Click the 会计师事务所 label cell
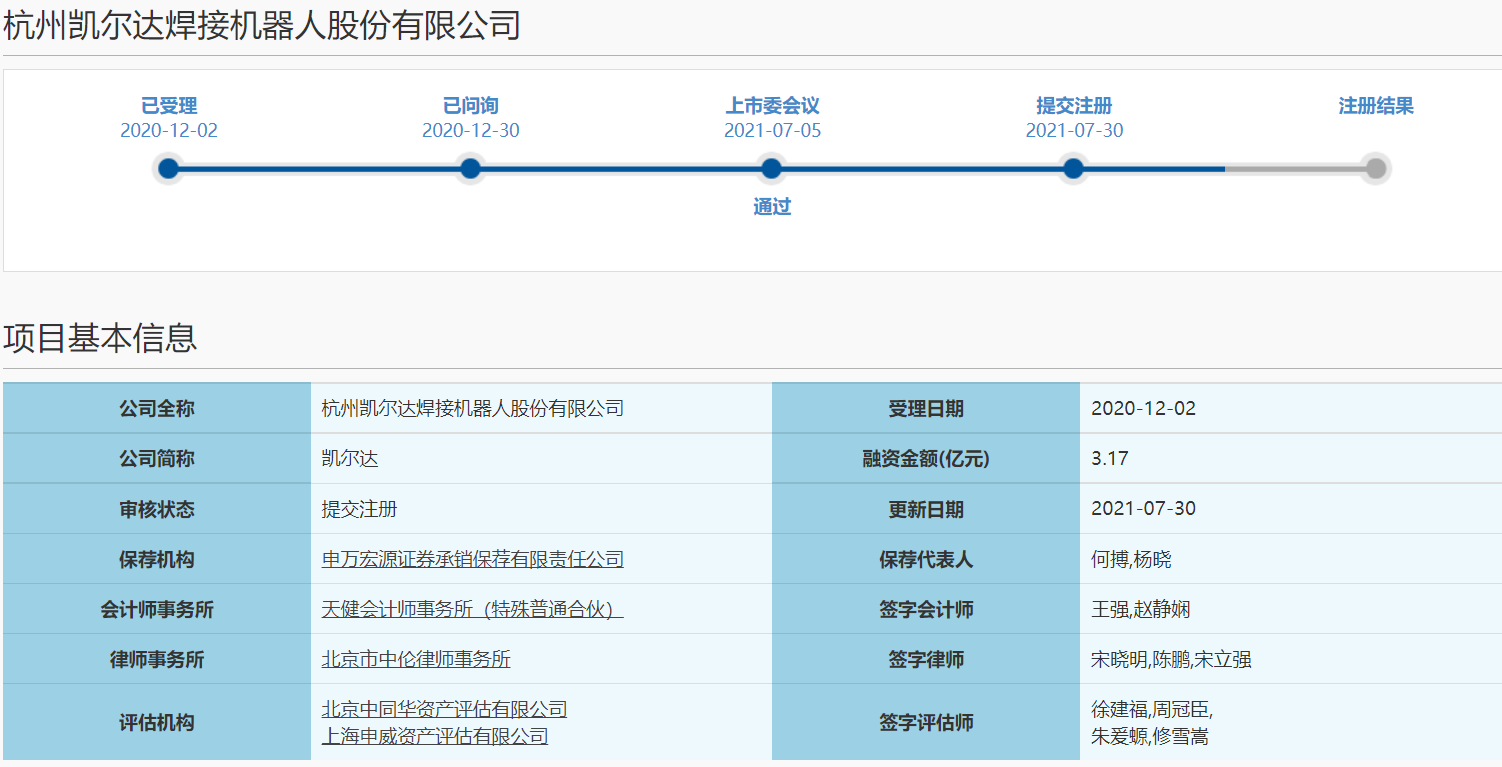Screen dimensions: 1502x767 tap(157, 608)
